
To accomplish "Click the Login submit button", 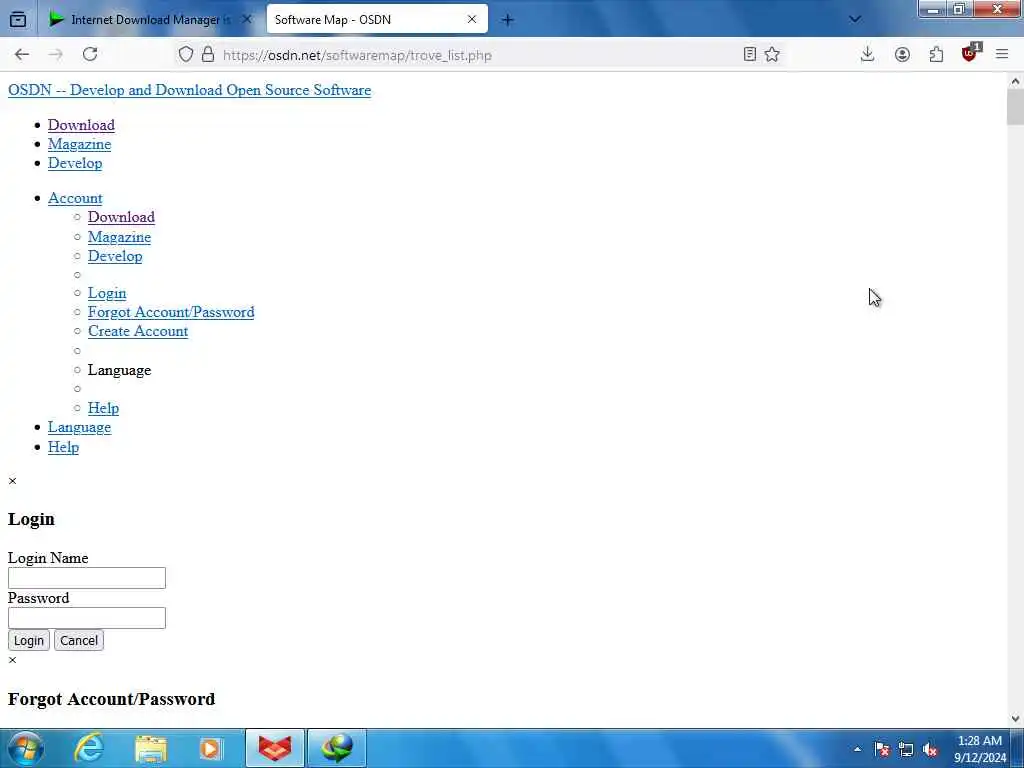I will click(29, 641).
